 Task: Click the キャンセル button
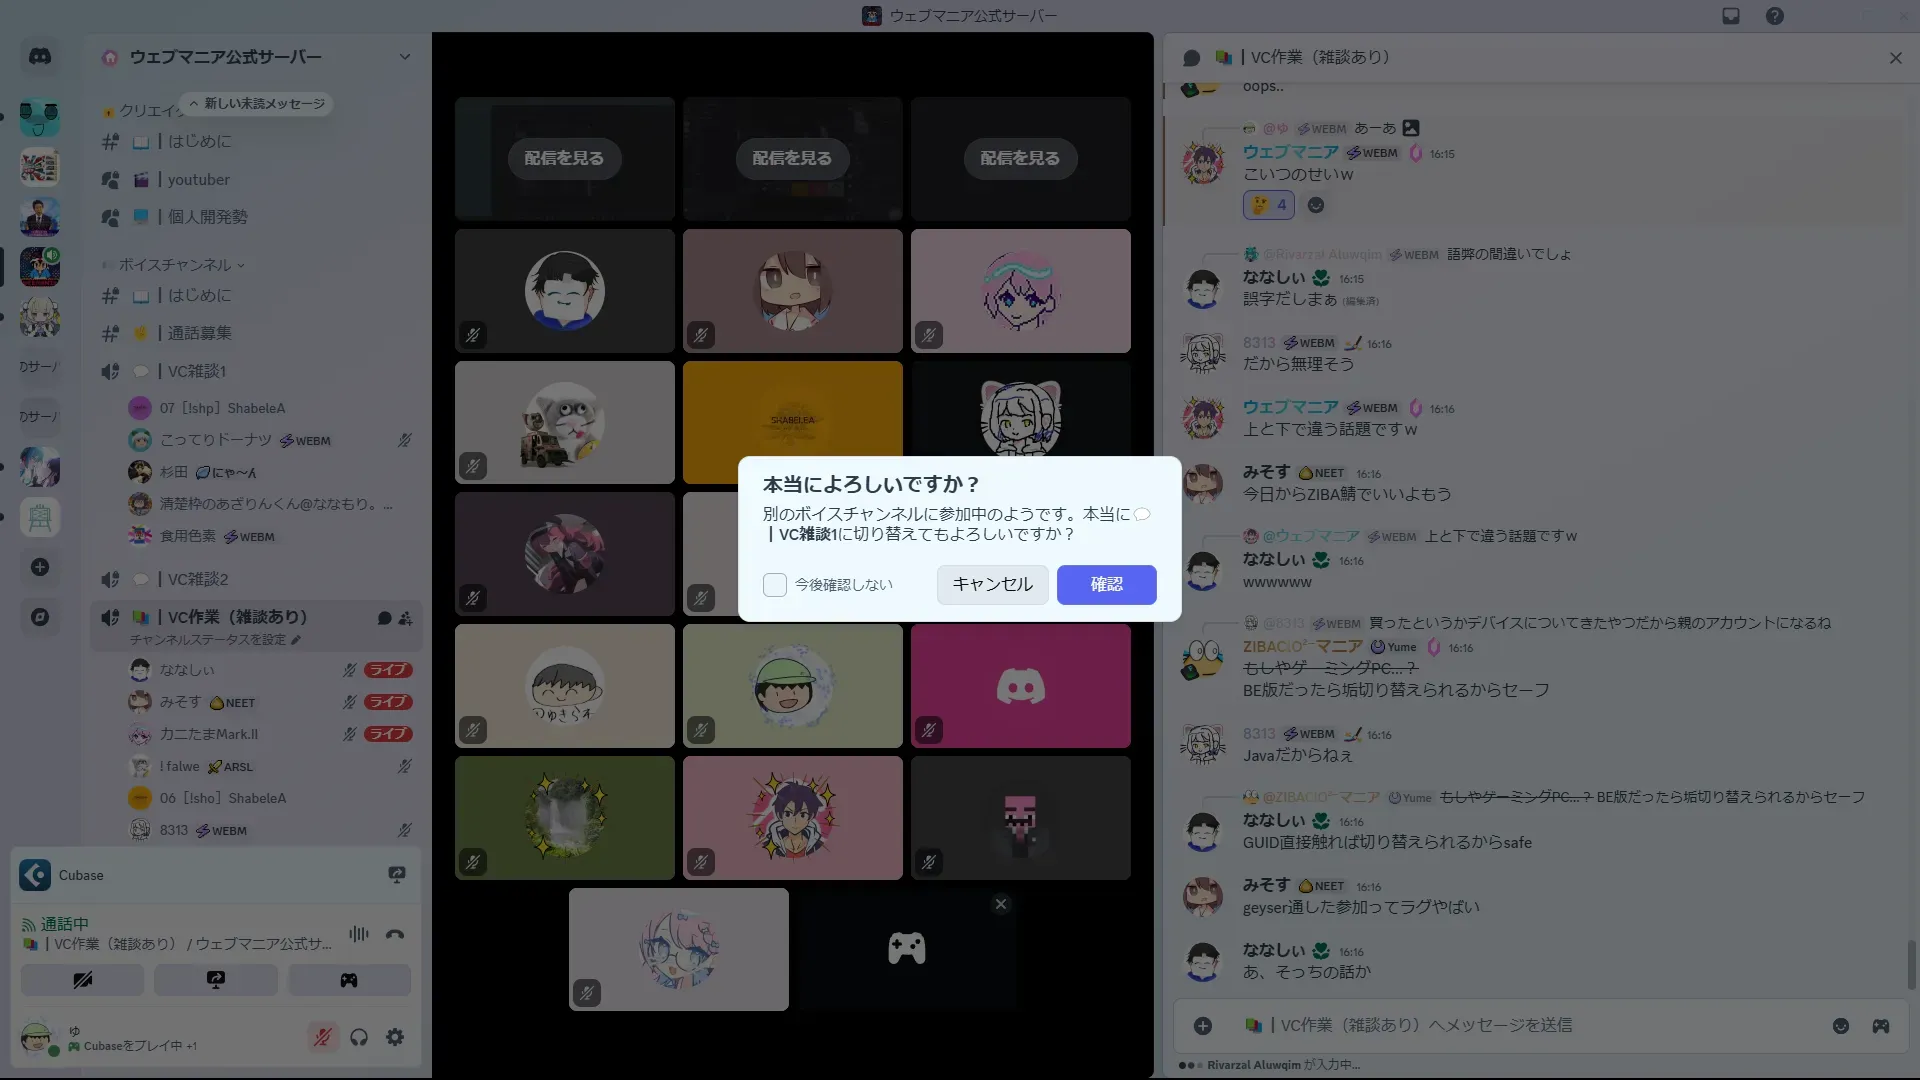992,585
